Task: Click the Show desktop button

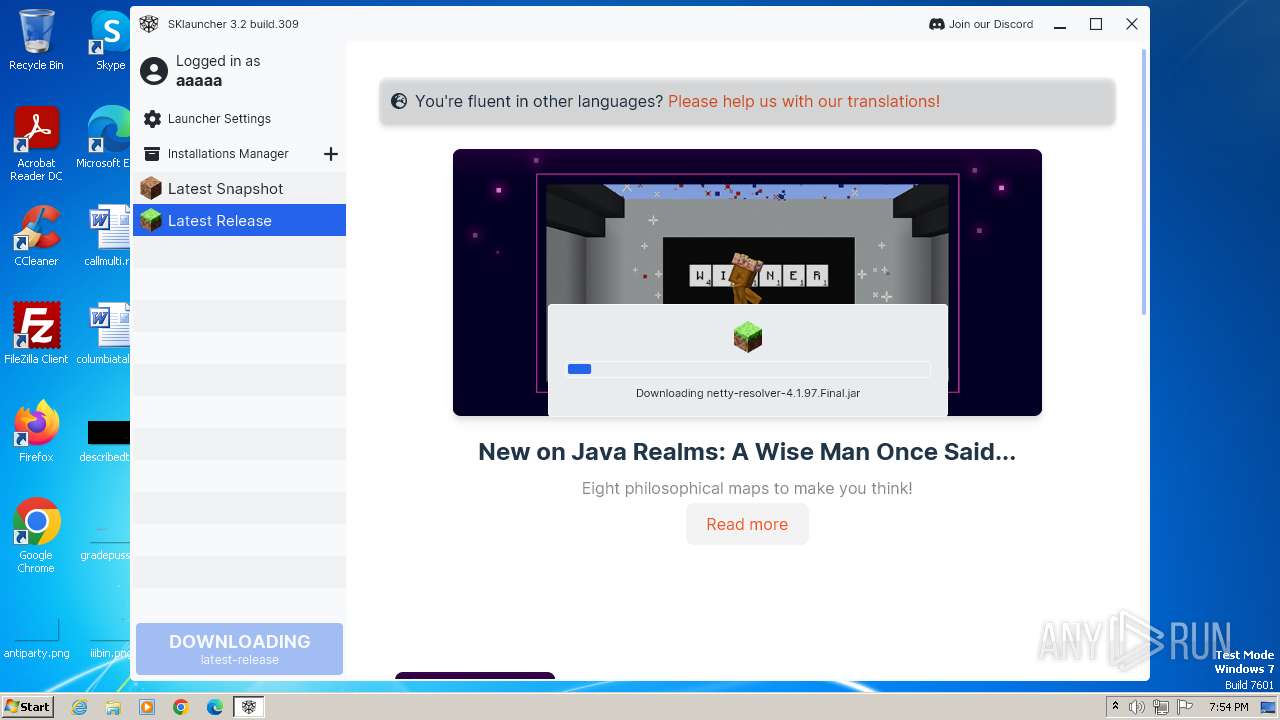Action: tap(1269, 707)
